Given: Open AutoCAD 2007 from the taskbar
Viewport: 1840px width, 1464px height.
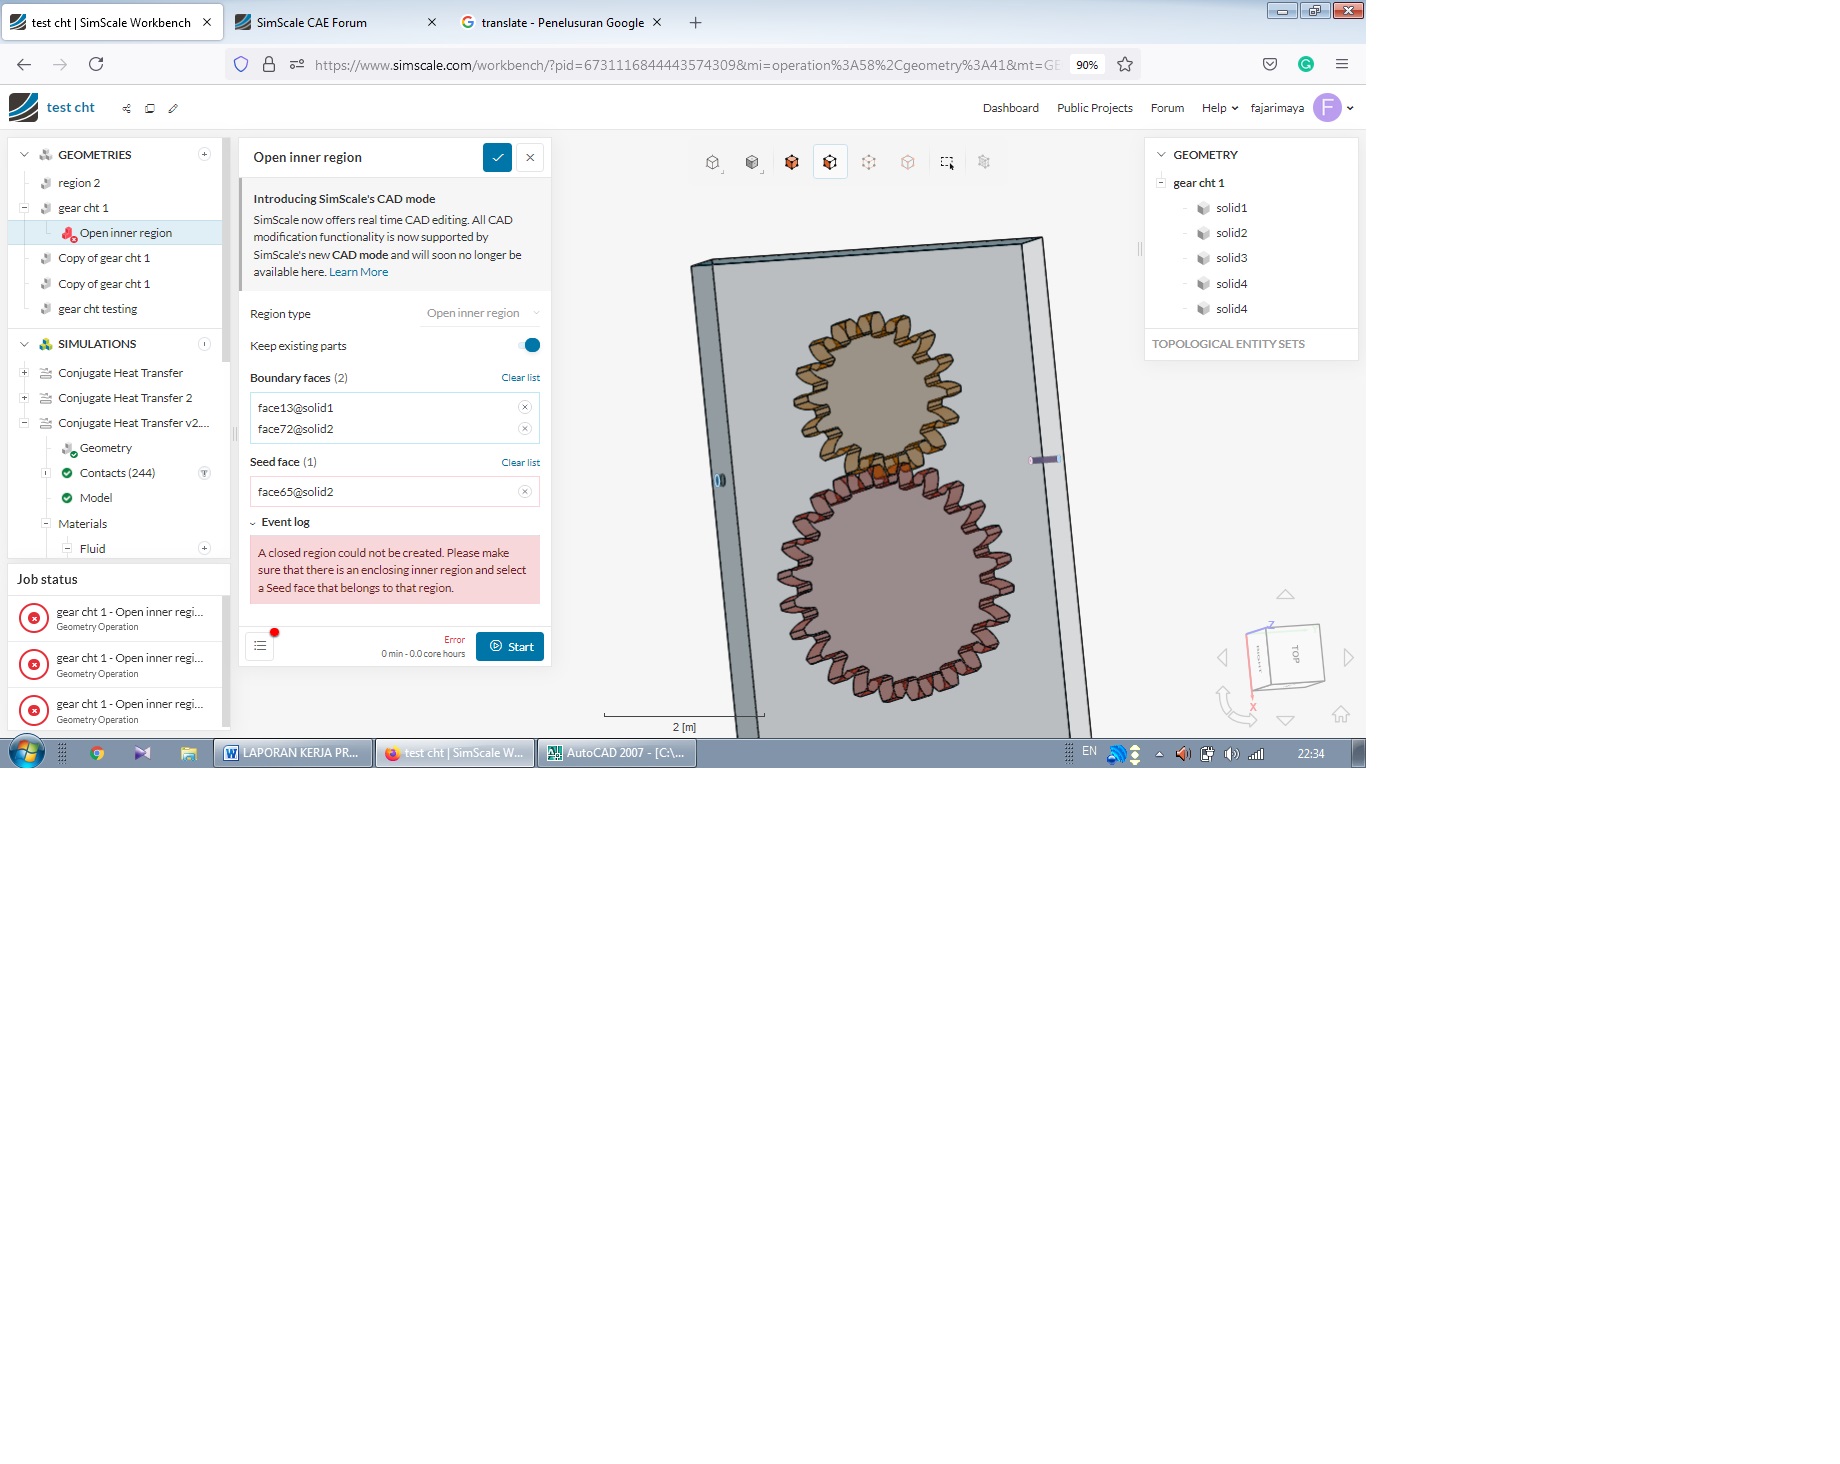Looking at the screenshot, I should pyautogui.click(x=617, y=753).
